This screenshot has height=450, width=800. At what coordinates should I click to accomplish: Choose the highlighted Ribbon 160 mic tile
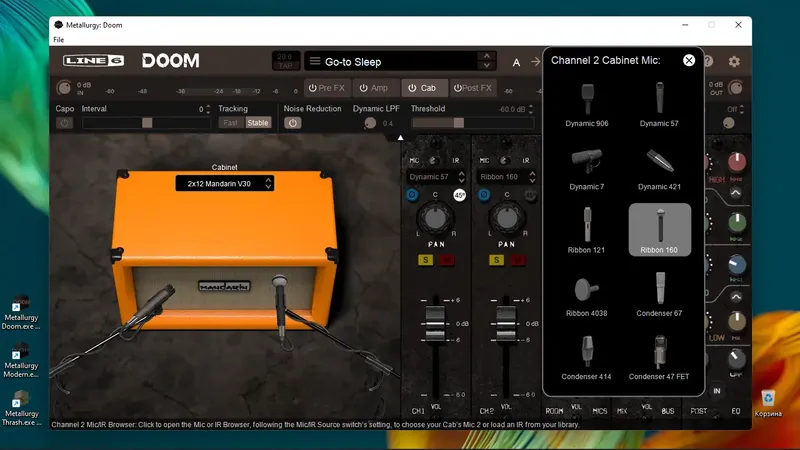click(660, 230)
